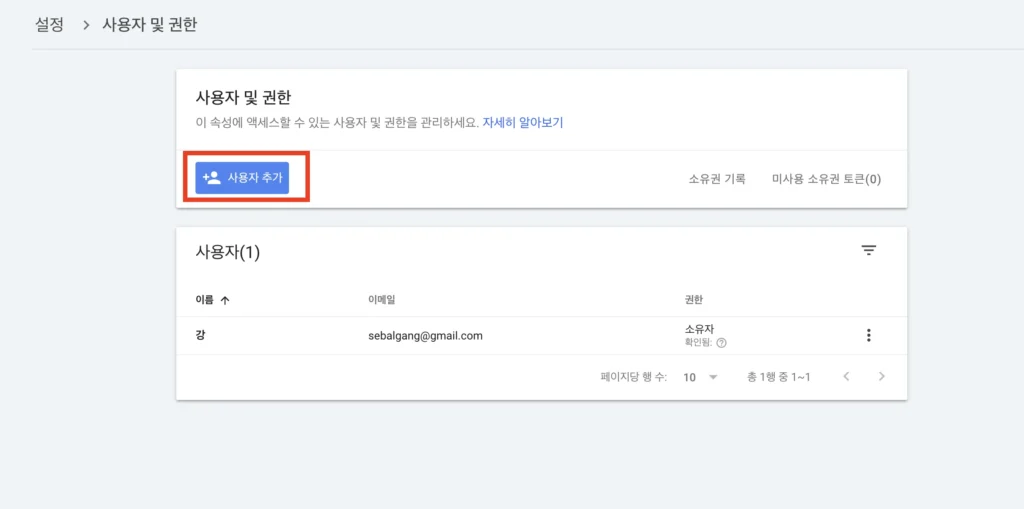Open the 자세히 알아보기 link
The height and width of the screenshot is (509, 1024).
click(x=522, y=123)
